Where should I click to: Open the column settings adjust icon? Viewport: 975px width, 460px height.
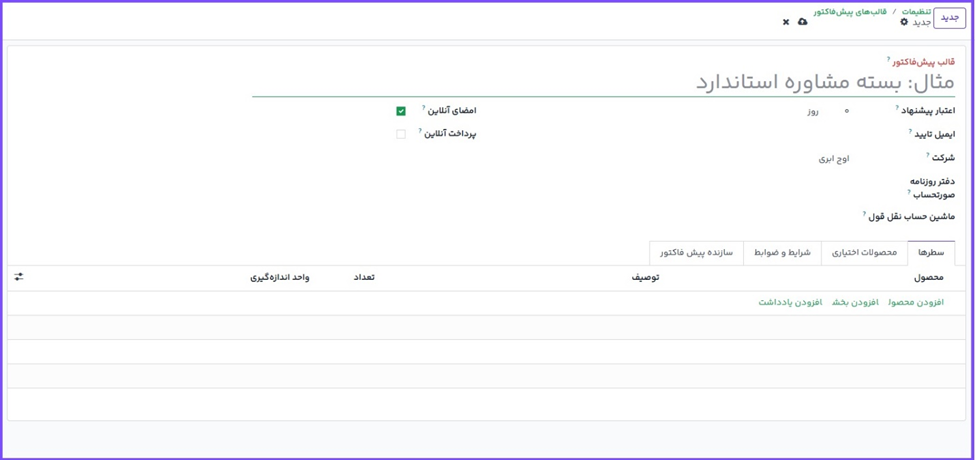(x=19, y=277)
